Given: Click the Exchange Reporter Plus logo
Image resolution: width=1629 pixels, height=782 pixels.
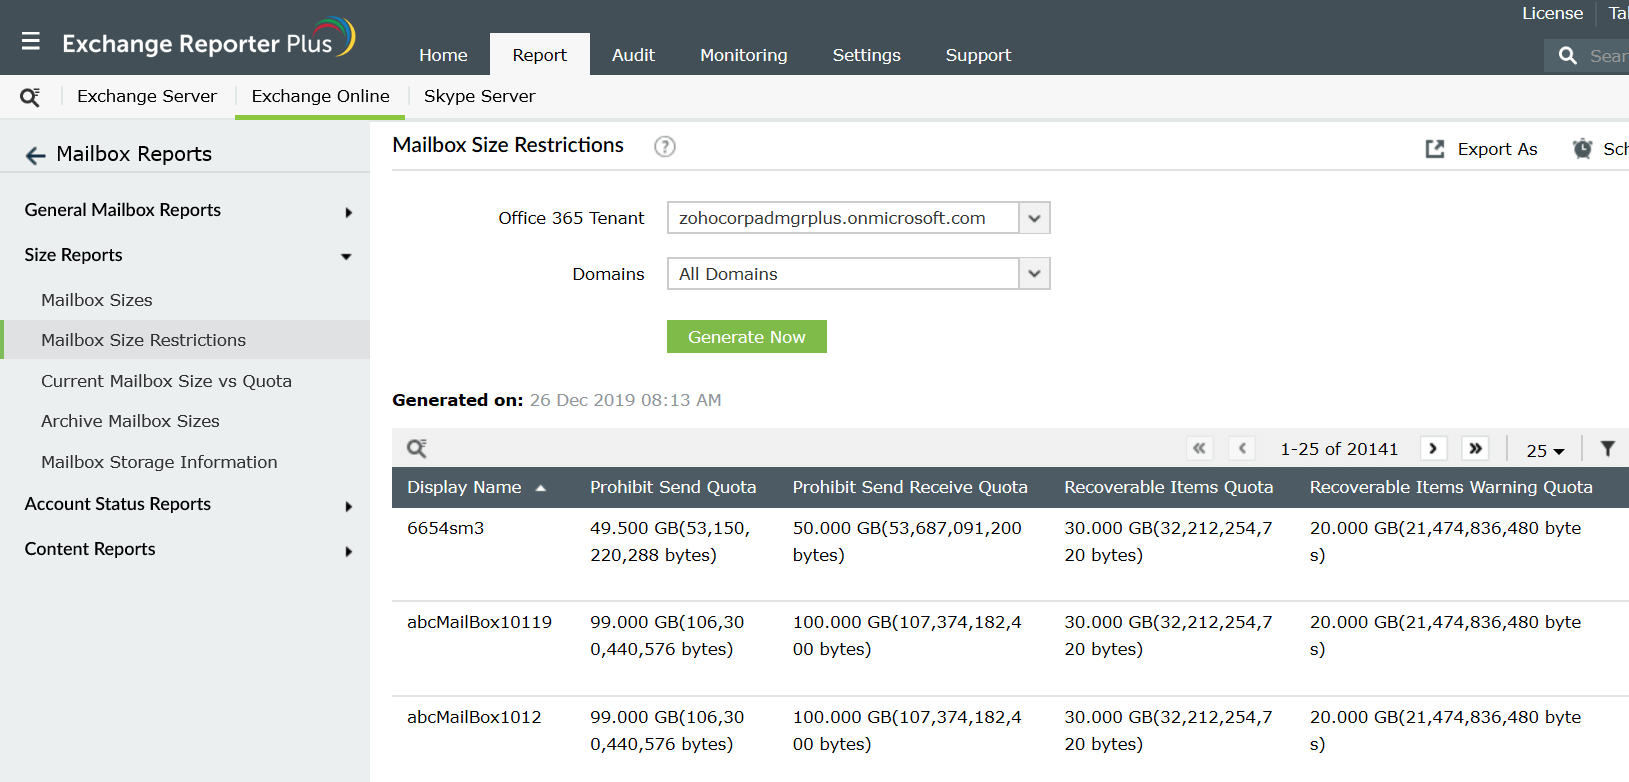Looking at the screenshot, I should click(208, 40).
